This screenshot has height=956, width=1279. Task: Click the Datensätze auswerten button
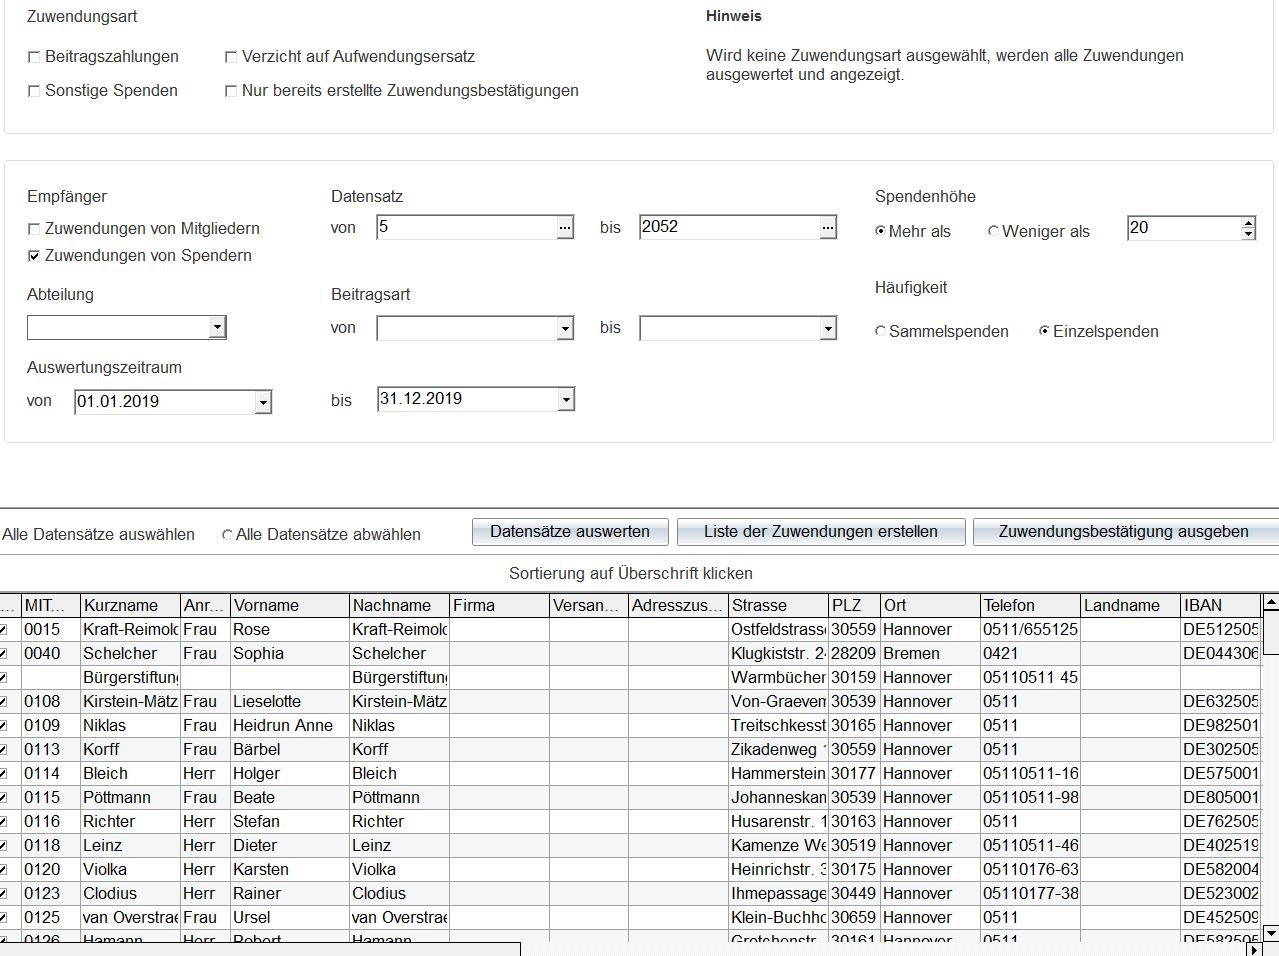tap(570, 532)
